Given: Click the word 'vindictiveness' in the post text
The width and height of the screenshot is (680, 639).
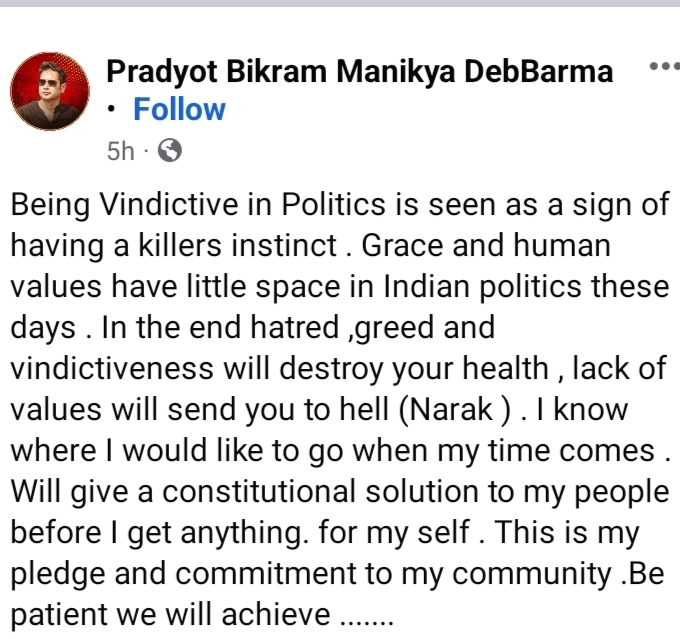Looking at the screenshot, I should coord(112,368).
